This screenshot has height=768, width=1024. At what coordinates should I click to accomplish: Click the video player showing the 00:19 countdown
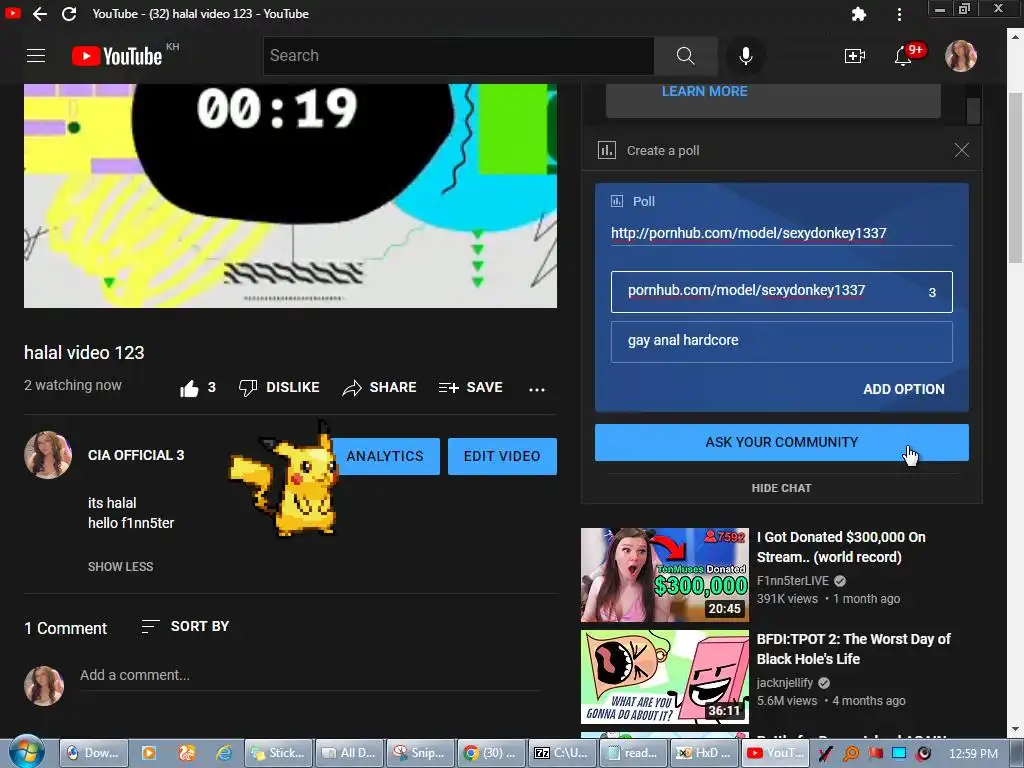tap(291, 196)
